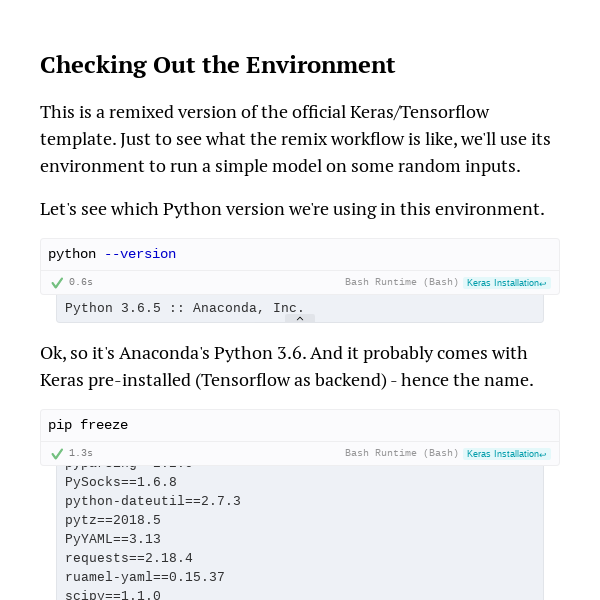600x600 pixels.
Task: Click inside the pip freeze code cell
Action: pyautogui.click(x=300, y=426)
